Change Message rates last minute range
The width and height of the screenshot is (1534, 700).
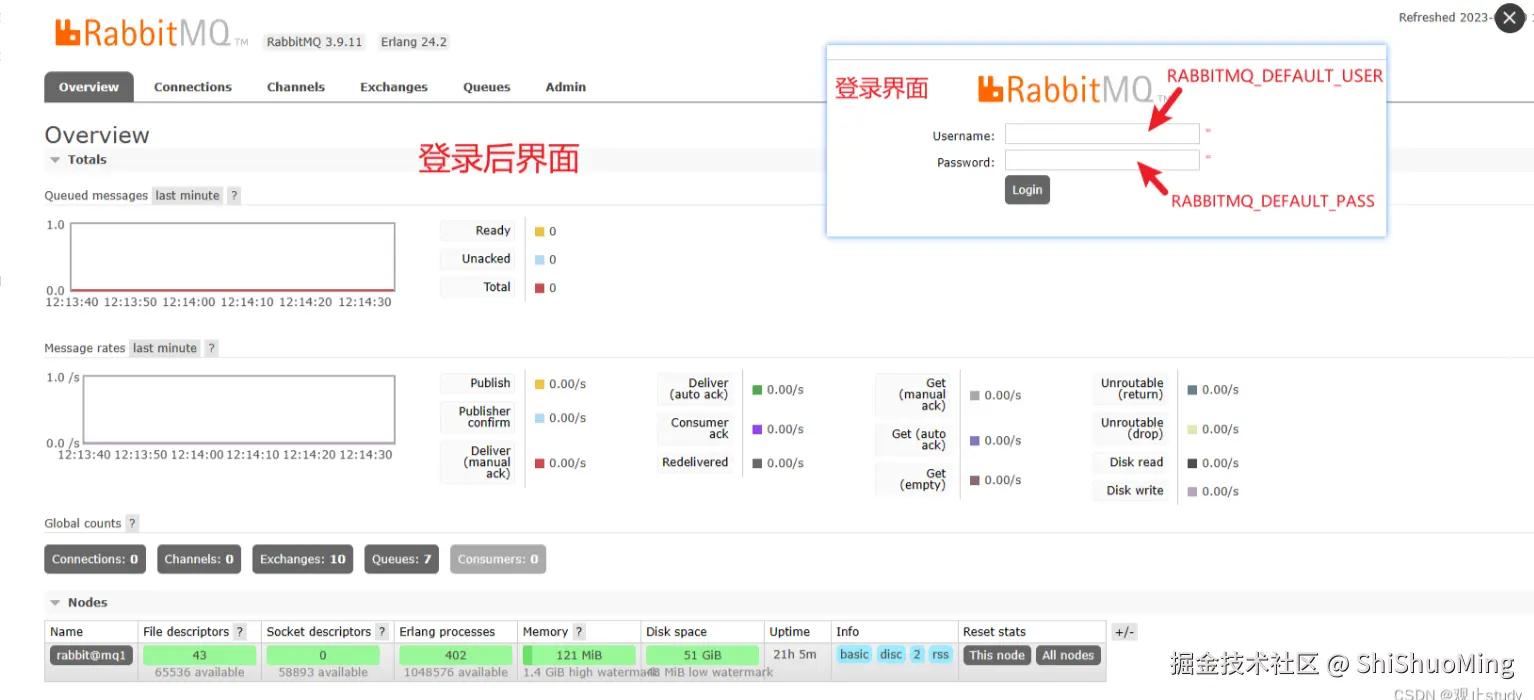pyautogui.click(x=165, y=348)
